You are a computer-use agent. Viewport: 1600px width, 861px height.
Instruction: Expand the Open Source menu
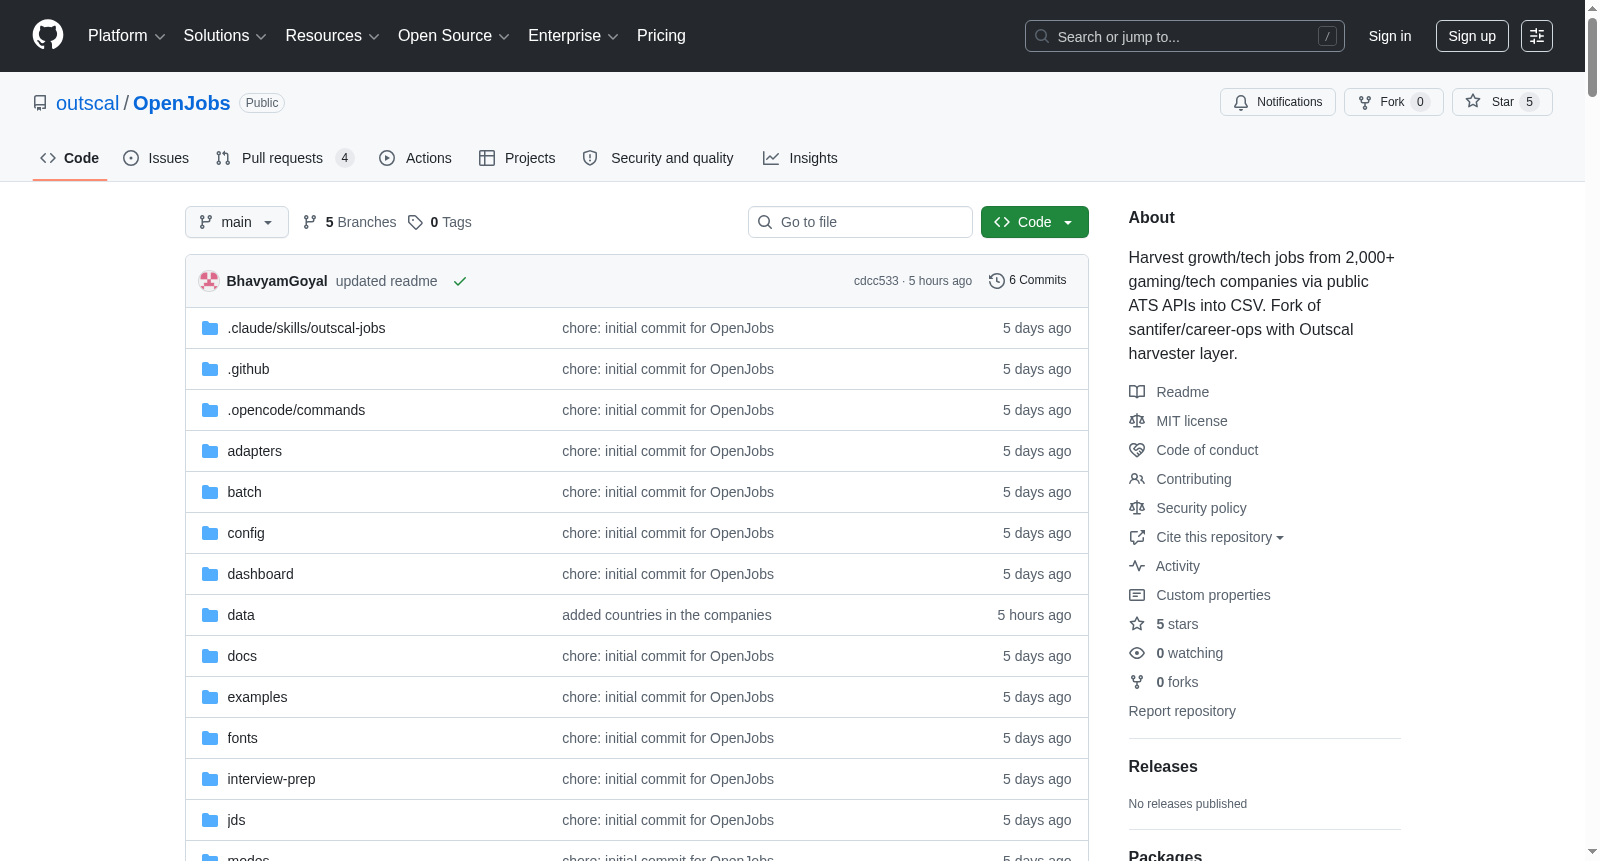[x=454, y=36]
